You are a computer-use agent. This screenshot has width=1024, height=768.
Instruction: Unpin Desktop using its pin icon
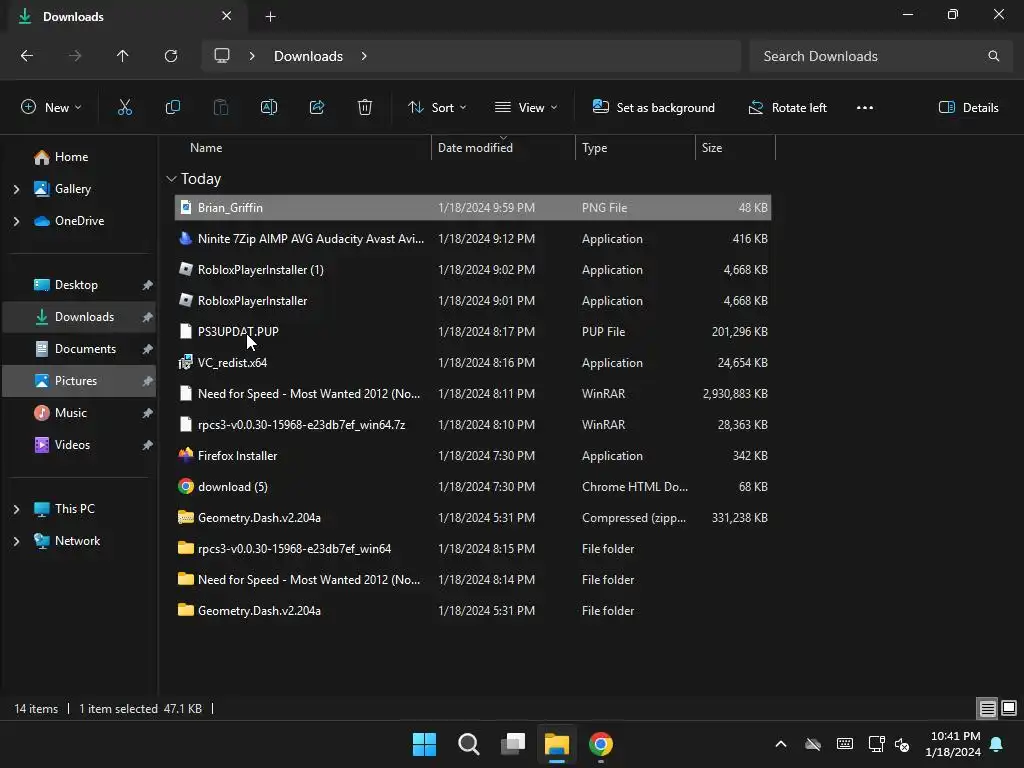[x=148, y=285]
